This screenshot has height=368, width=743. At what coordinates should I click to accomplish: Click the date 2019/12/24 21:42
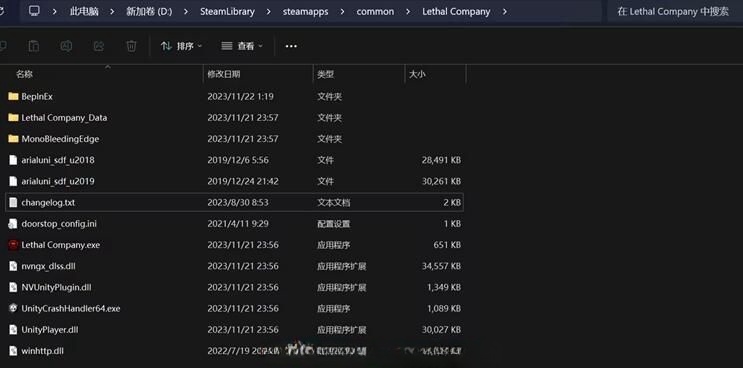(243, 181)
